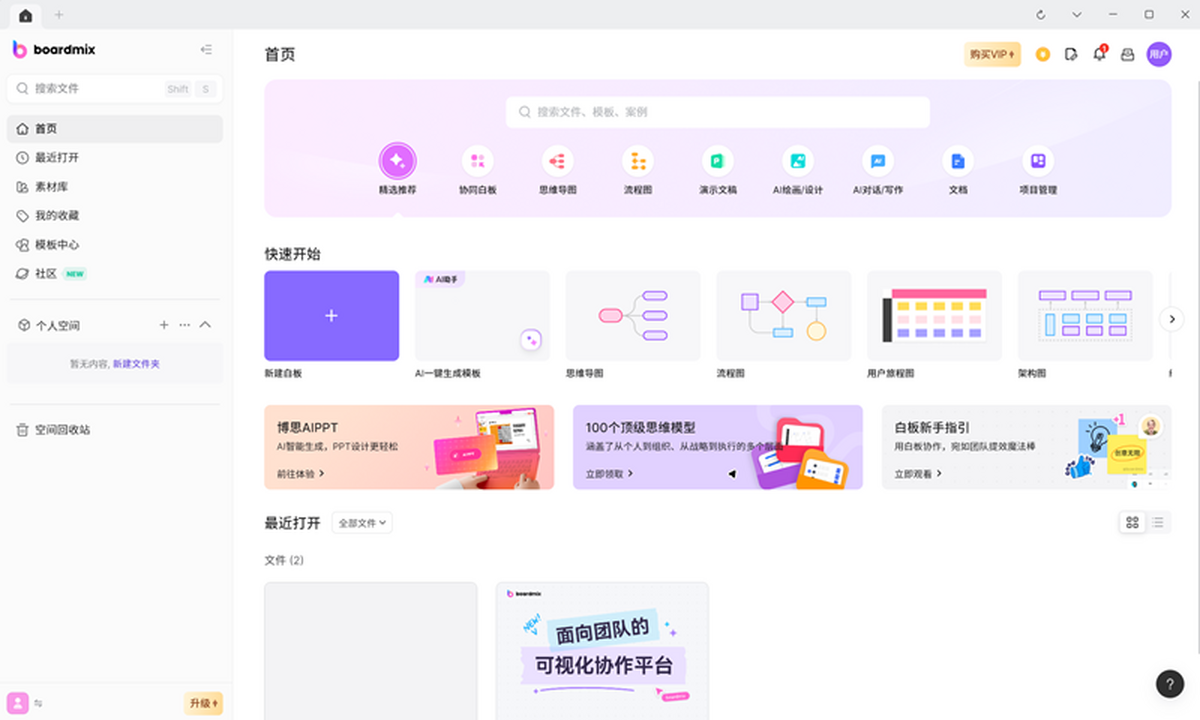The width and height of the screenshot is (1200, 720).
Task: Go to 首页 in the sidebar
Action: pyautogui.click(x=115, y=129)
